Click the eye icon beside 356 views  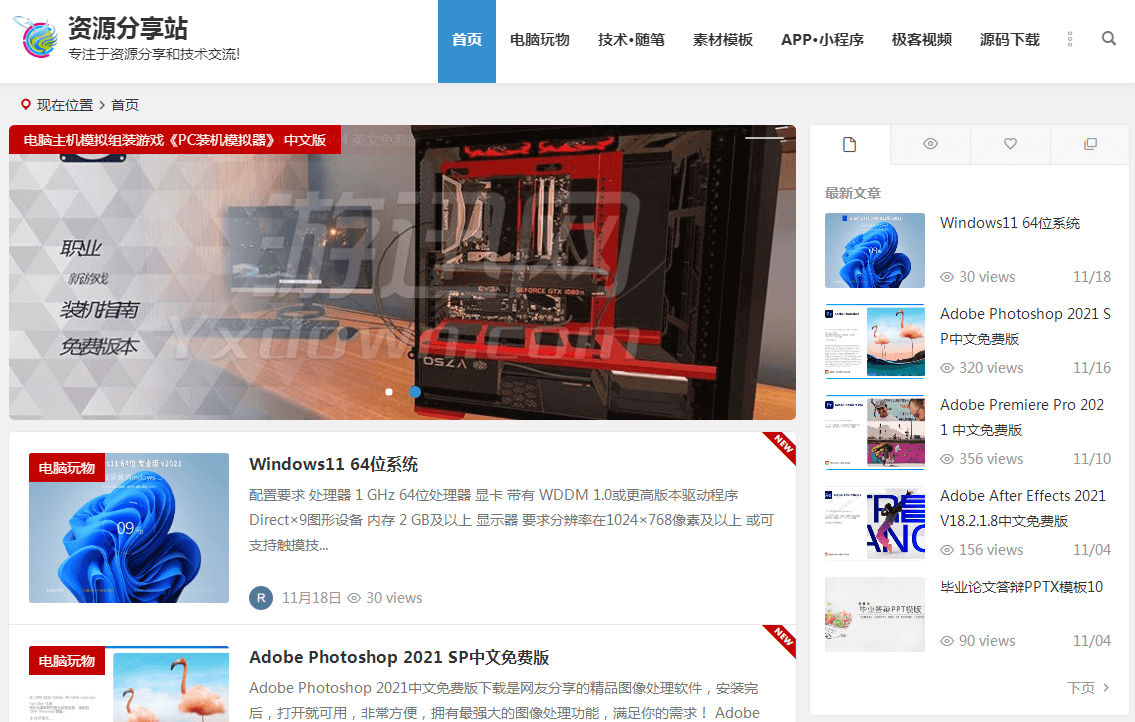coord(947,459)
